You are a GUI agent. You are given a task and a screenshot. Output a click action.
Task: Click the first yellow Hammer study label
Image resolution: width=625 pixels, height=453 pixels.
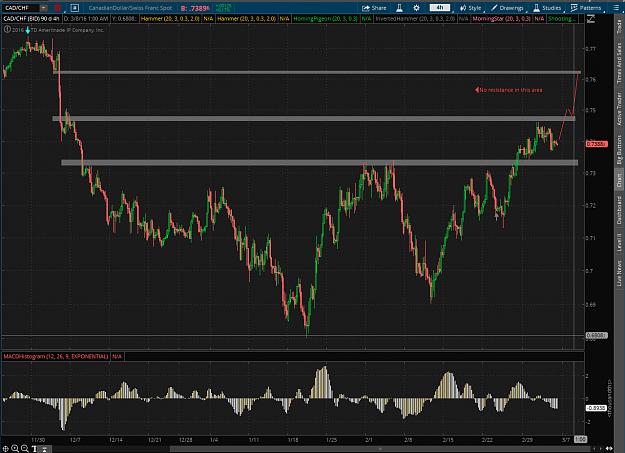pos(170,19)
